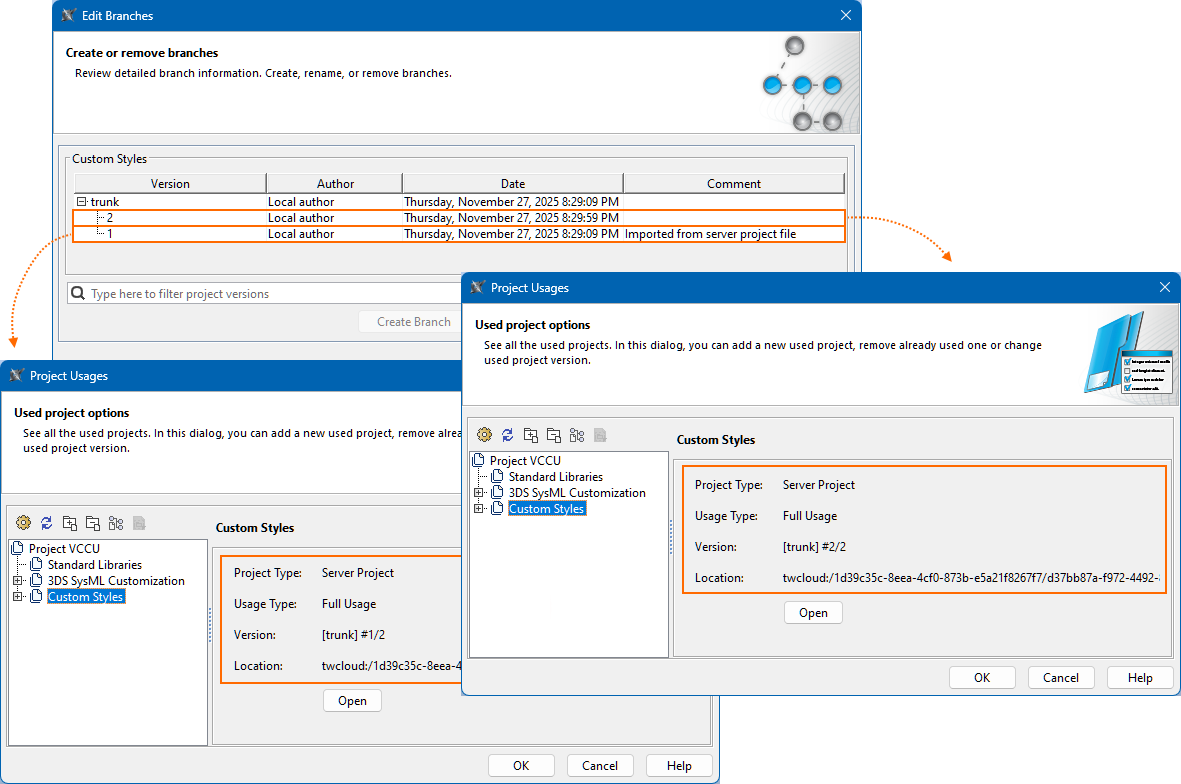This screenshot has width=1181, height=784.
Task: Click options gear icon in #2/2 Project Usages dialog
Action: [x=485, y=435]
